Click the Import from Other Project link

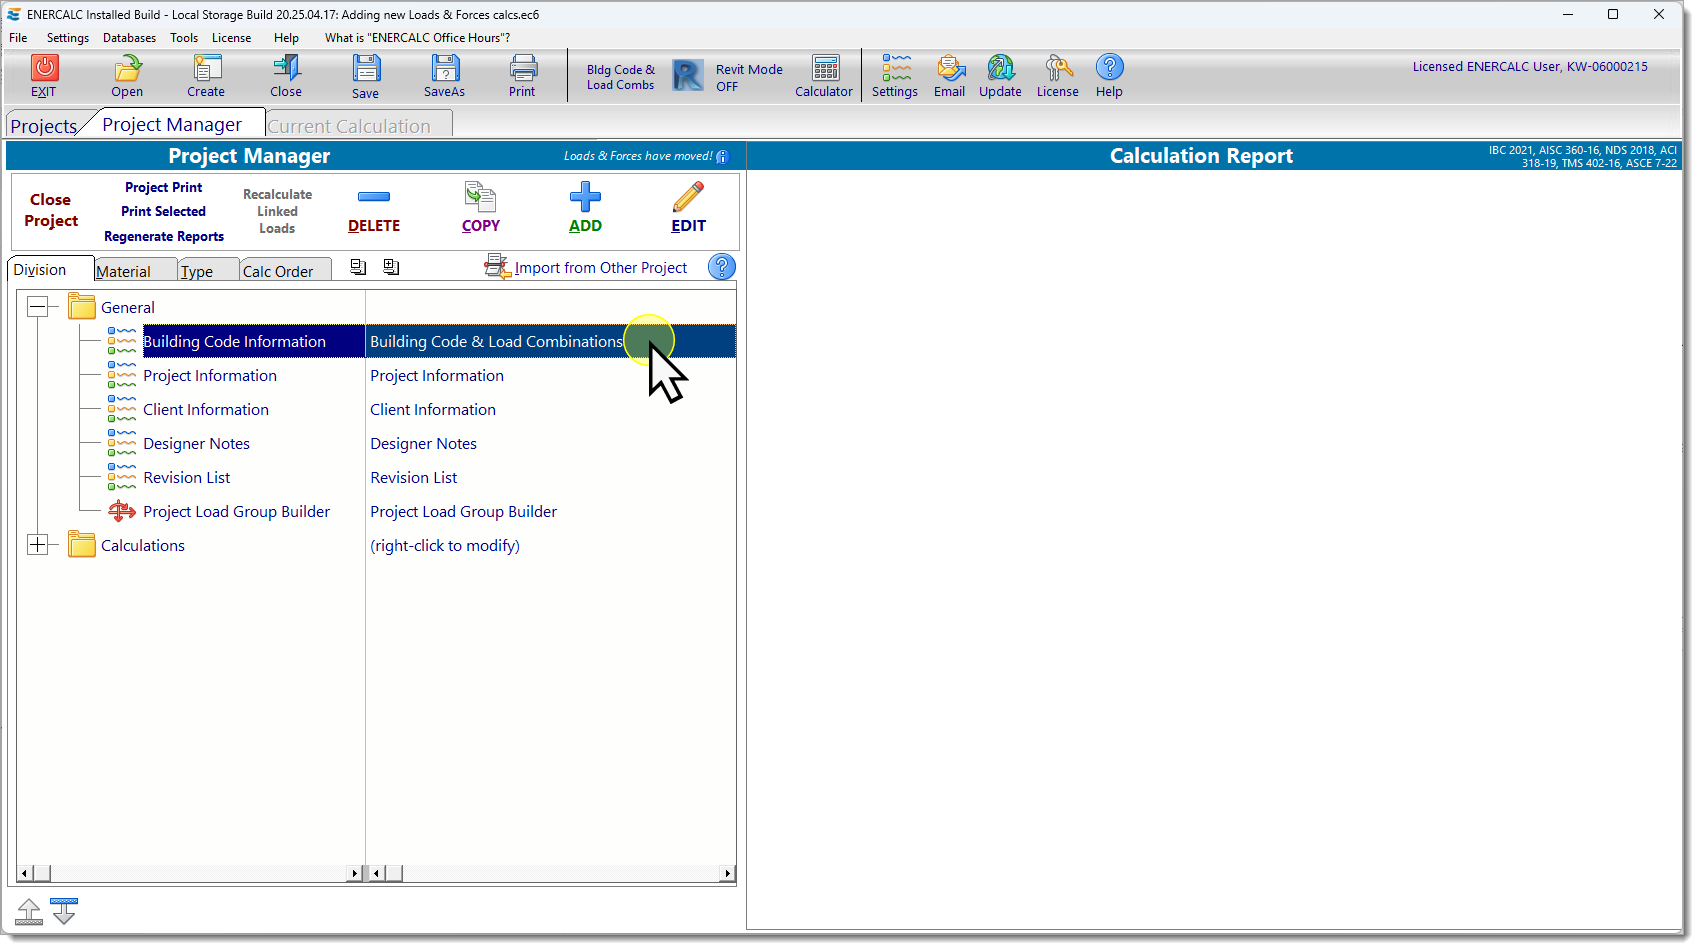tap(601, 268)
